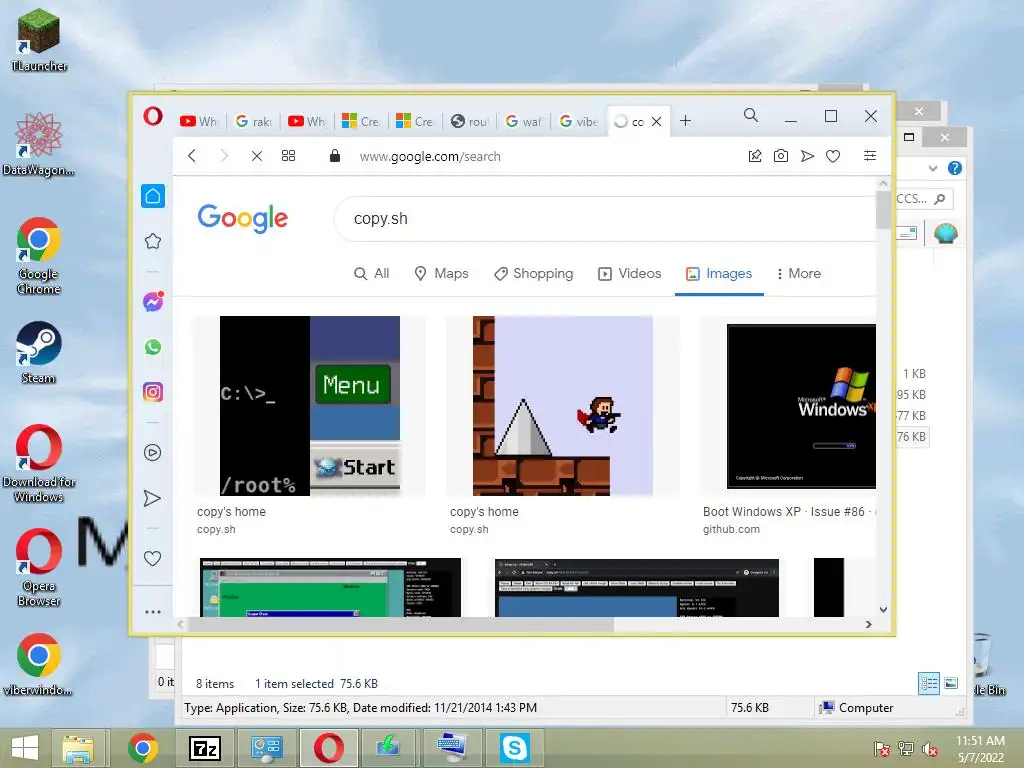This screenshot has height=768, width=1024.
Task: Stop loading the current page
Action: coord(257,156)
